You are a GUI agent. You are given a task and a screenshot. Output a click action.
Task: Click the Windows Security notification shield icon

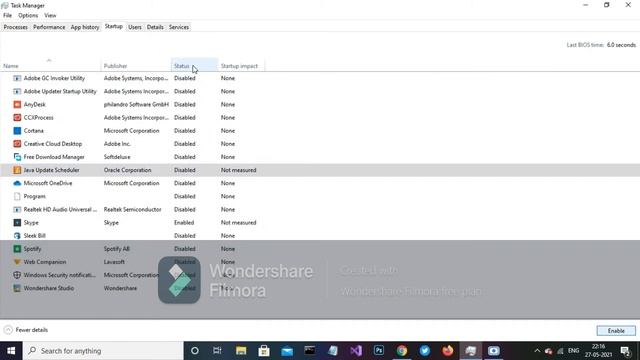click(x=17, y=275)
